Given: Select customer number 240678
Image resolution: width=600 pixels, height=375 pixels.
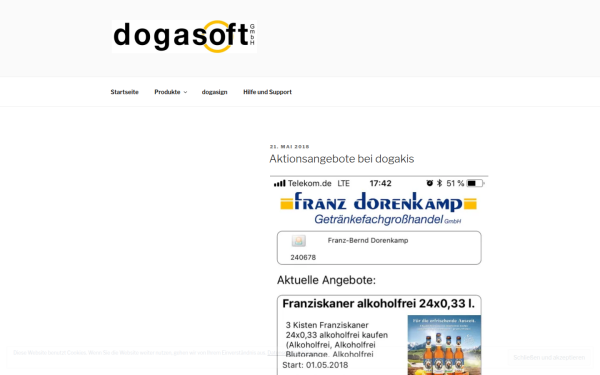Looking at the screenshot, I should [303, 258].
